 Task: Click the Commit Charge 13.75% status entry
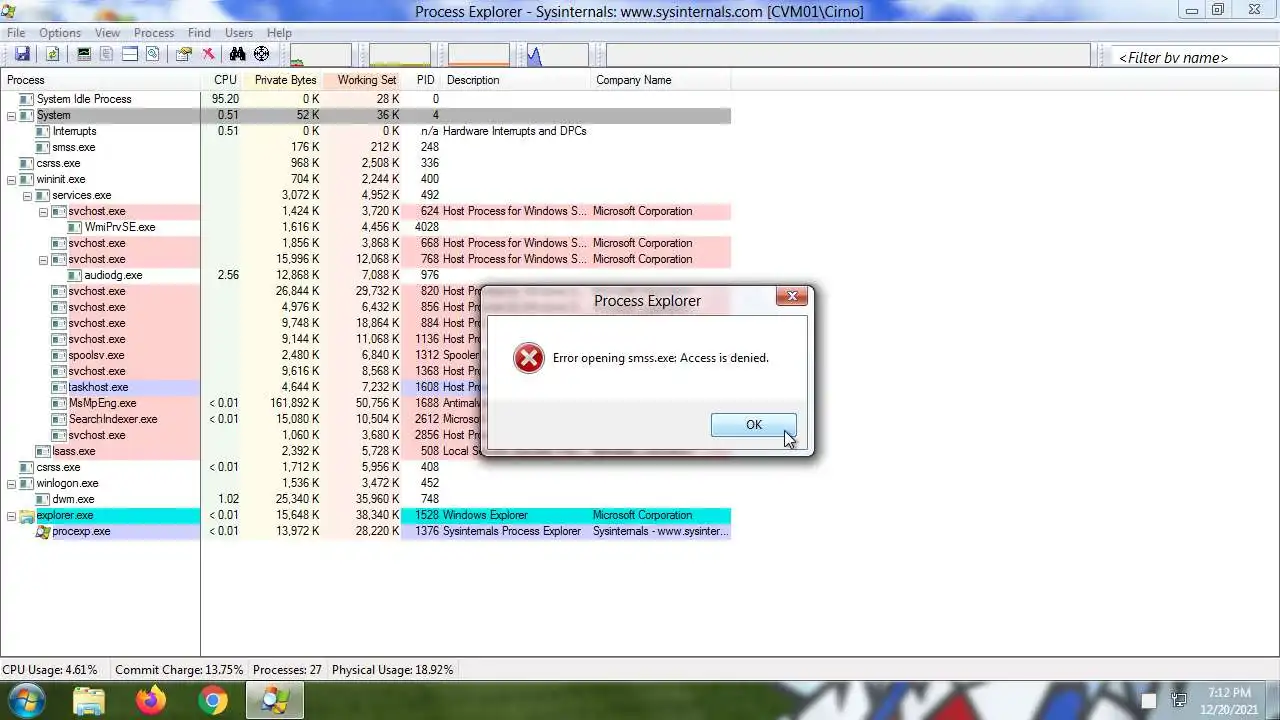coord(179,670)
